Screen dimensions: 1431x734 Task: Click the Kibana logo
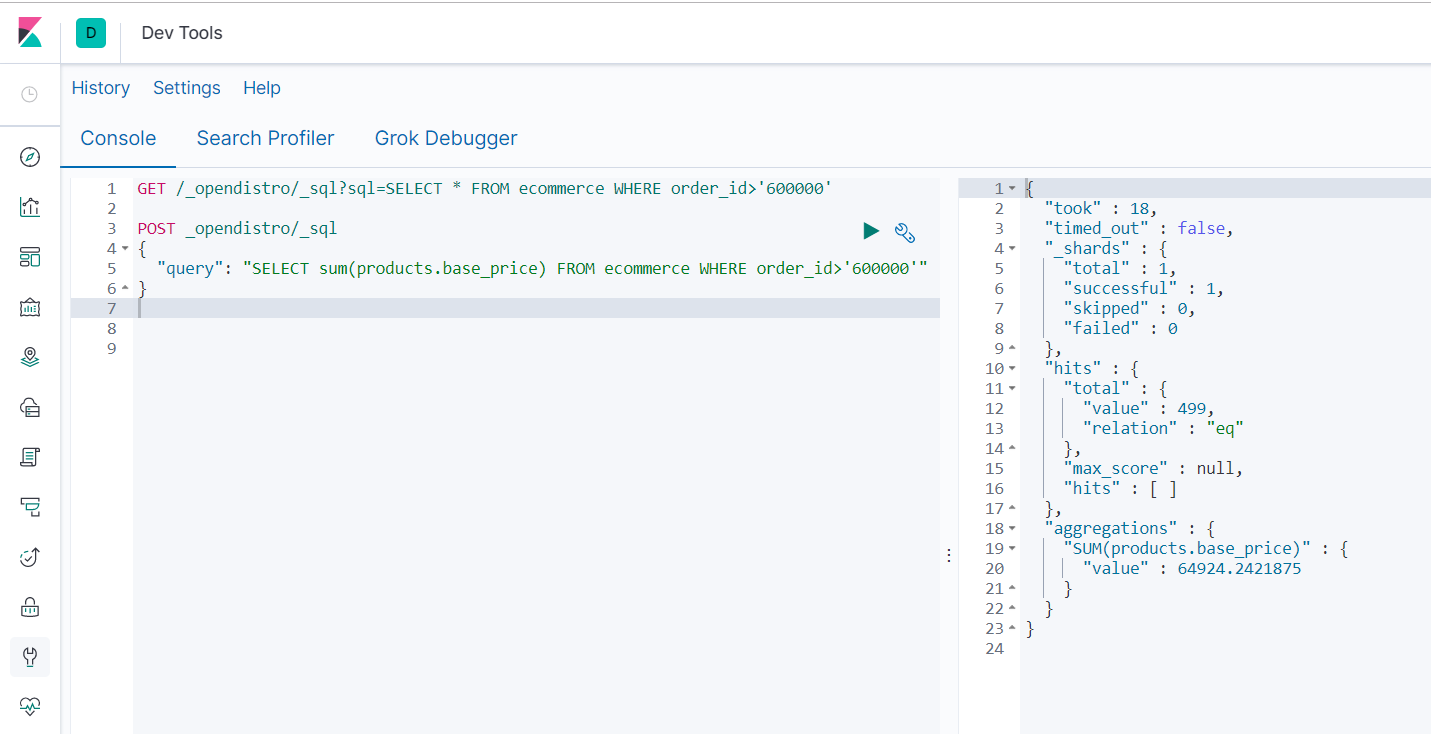click(x=30, y=32)
